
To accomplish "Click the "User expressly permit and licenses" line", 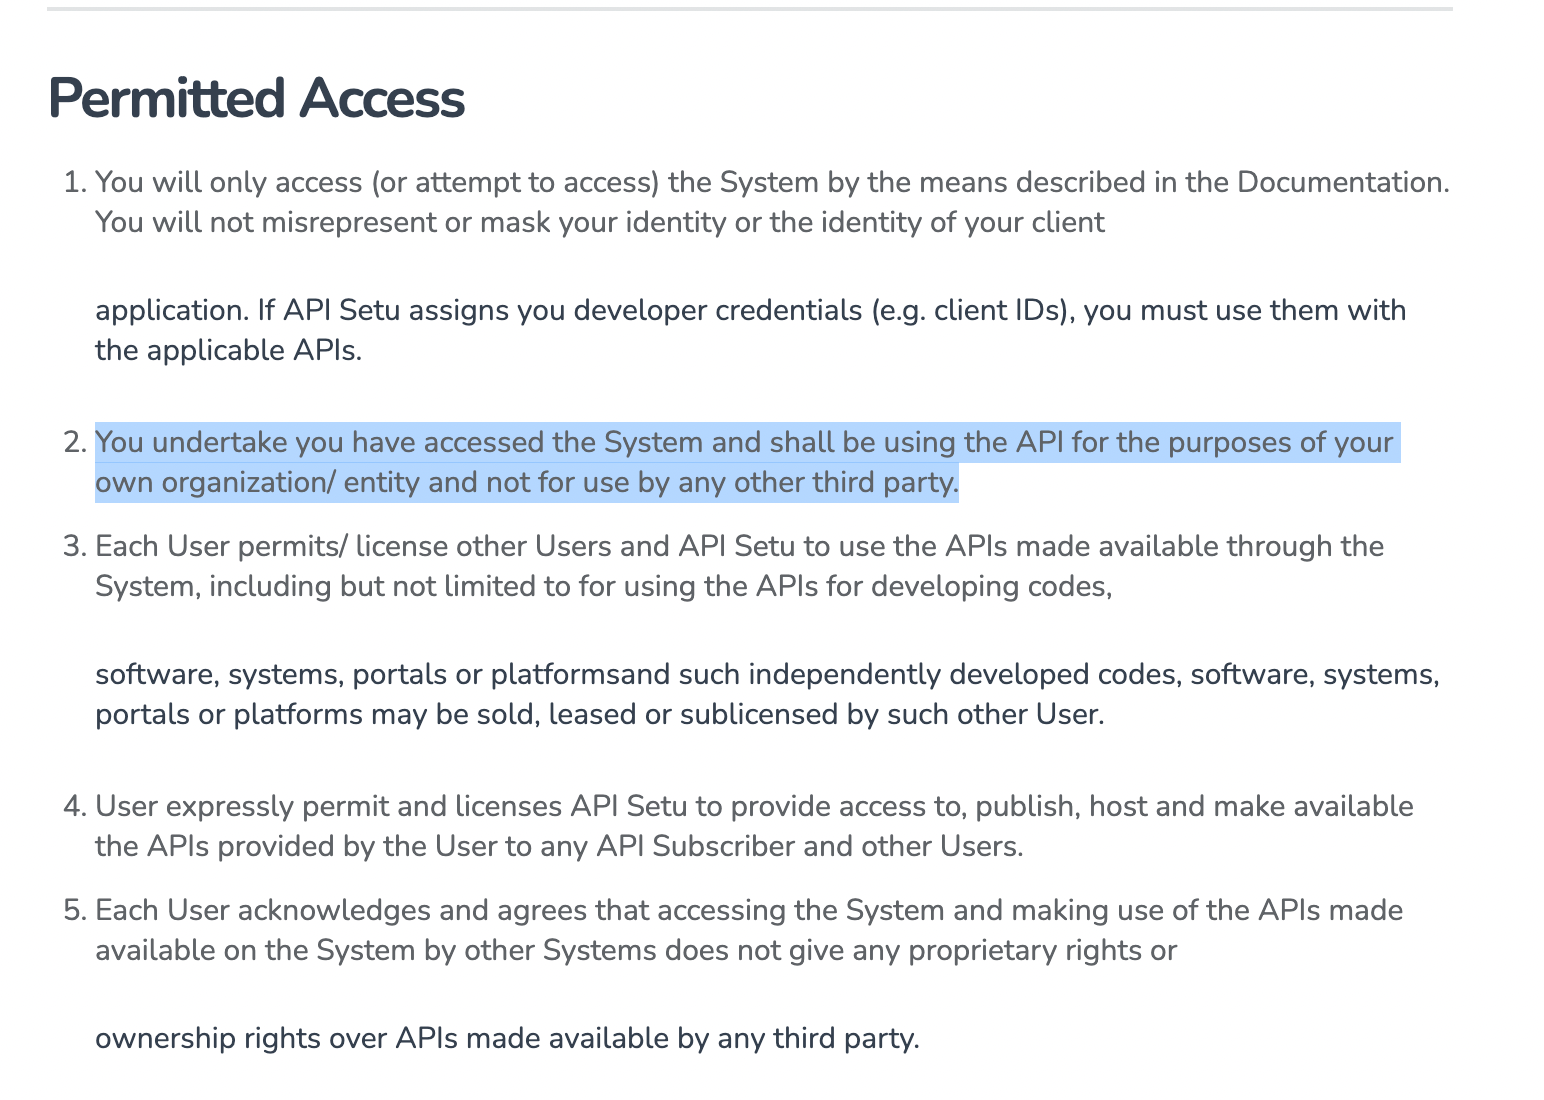I will coord(330,806).
